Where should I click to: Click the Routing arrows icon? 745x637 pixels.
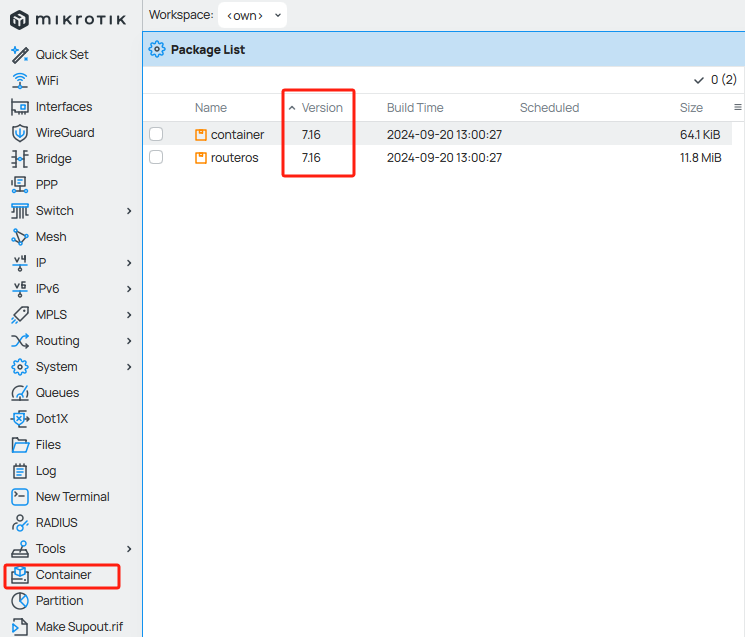point(19,341)
